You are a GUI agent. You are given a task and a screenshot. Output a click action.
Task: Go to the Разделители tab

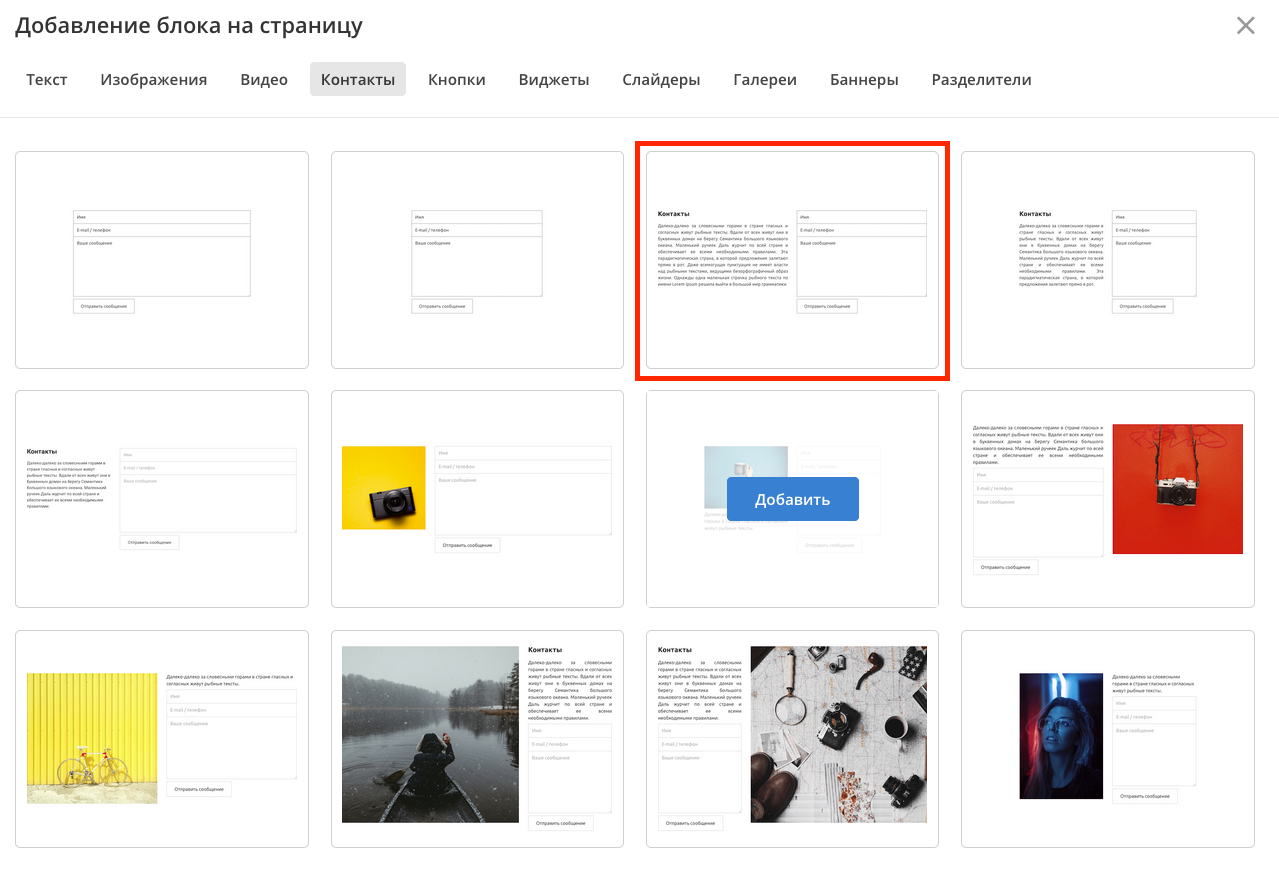pyautogui.click(x=981, y=80)
